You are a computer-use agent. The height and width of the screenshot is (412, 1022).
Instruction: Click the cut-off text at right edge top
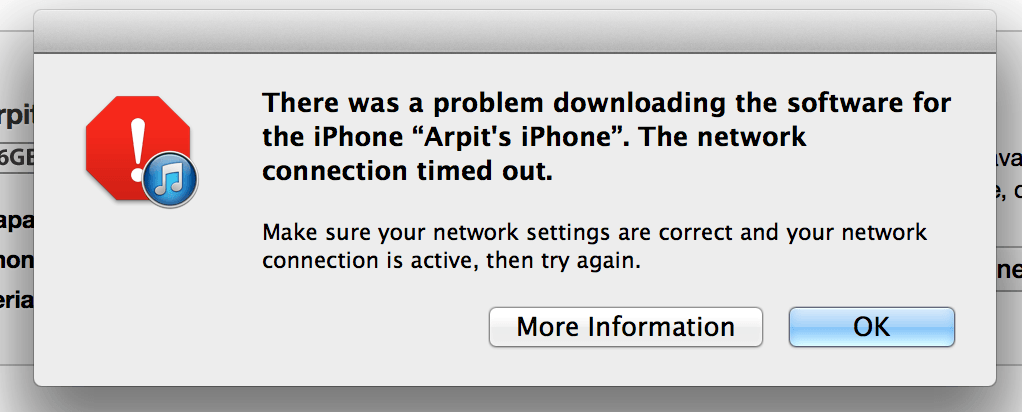(1009, 158)
